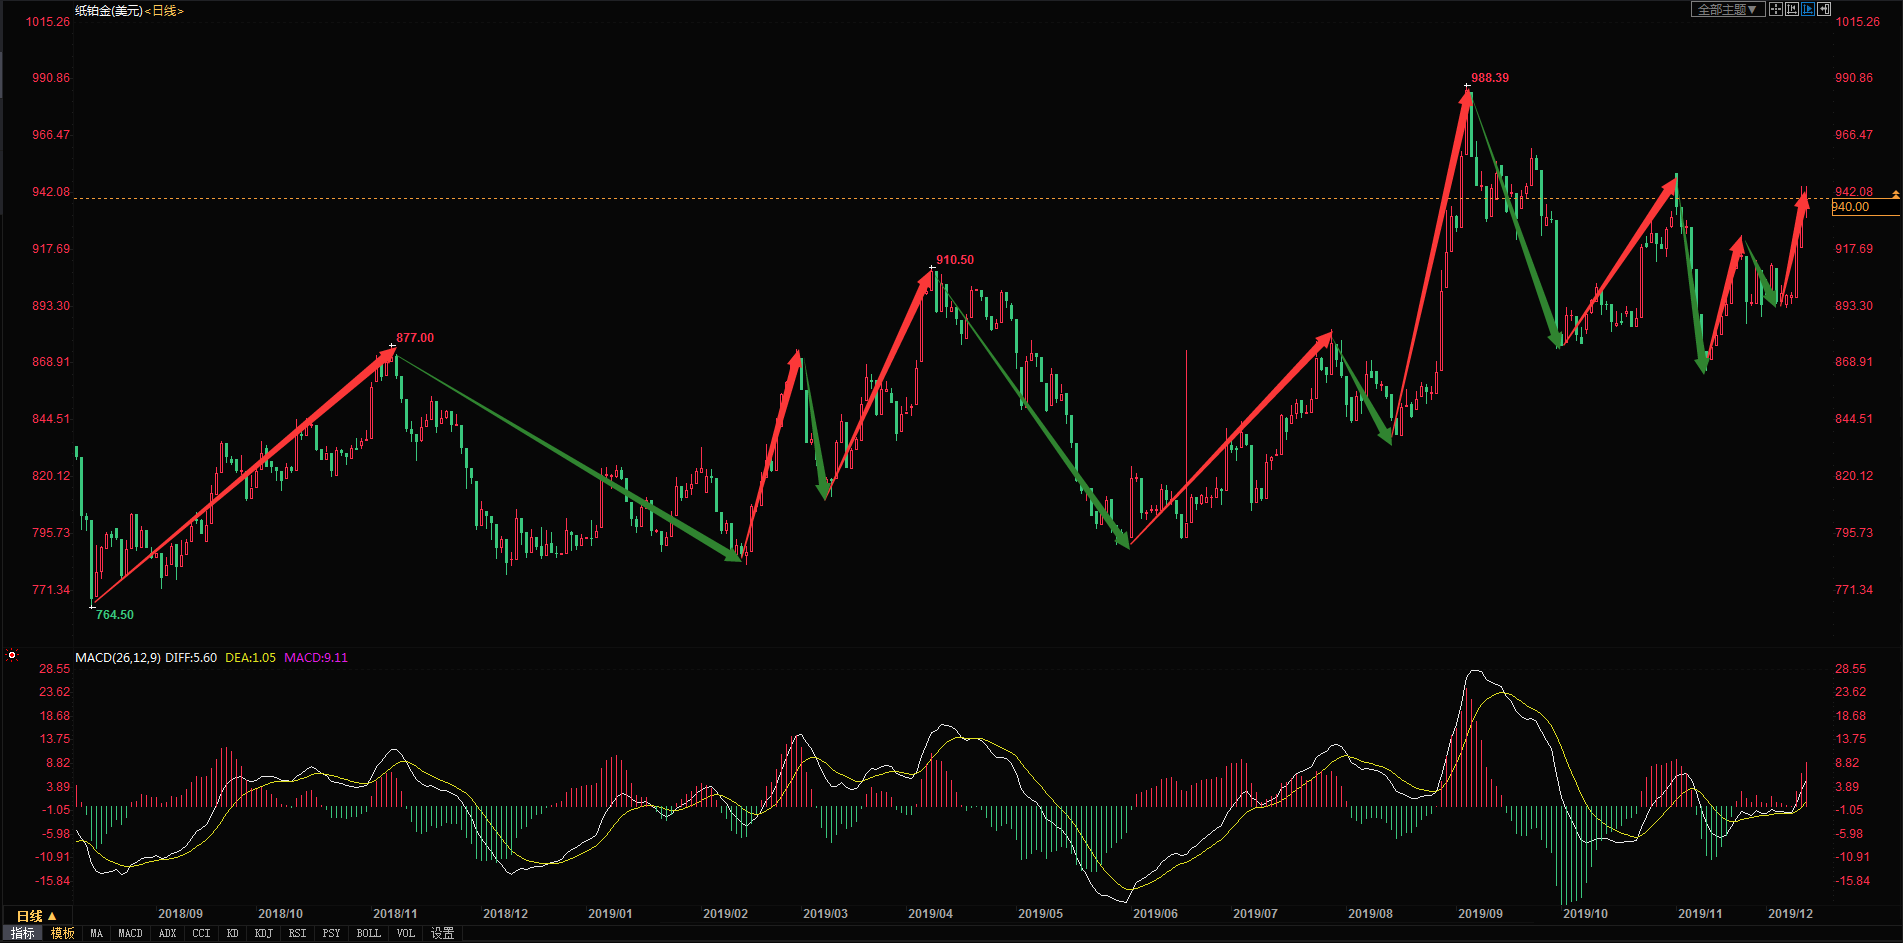Click the 910.50 peak price label

click(x=955, y=259)
